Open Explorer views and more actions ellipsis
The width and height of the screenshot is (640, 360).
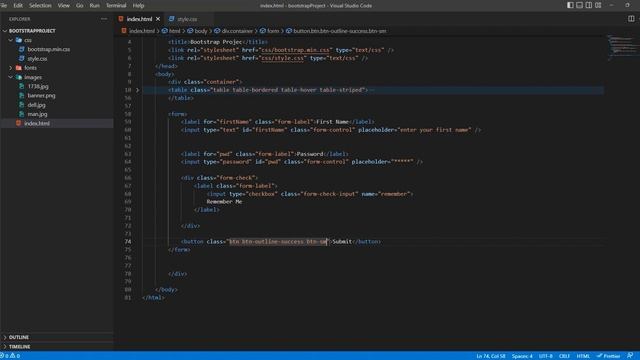104,19
